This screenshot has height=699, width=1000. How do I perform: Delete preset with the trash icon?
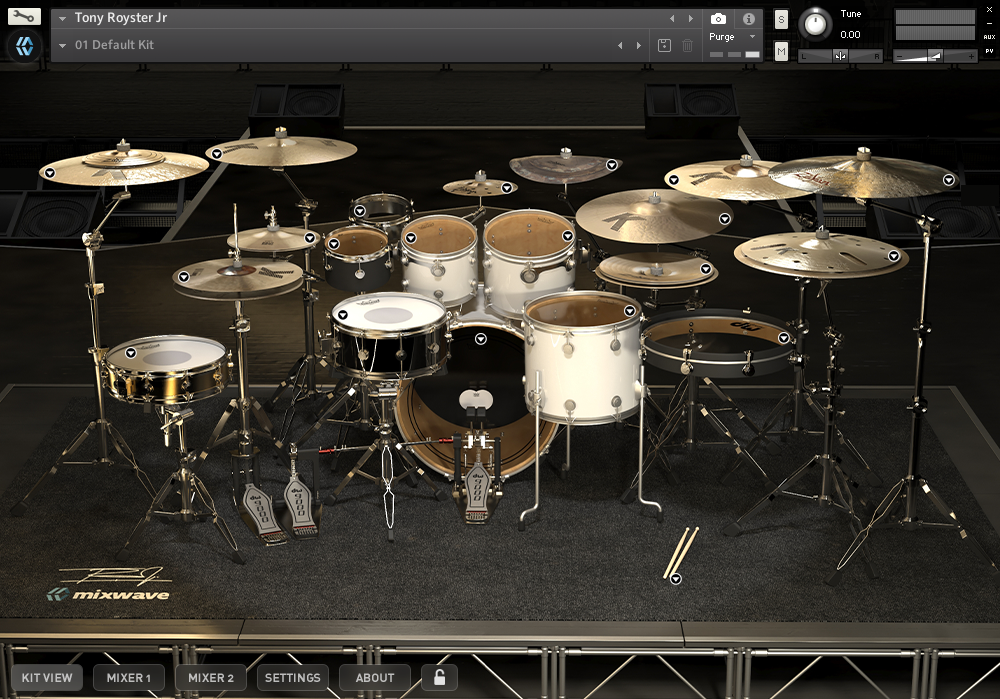pos(688,45)
